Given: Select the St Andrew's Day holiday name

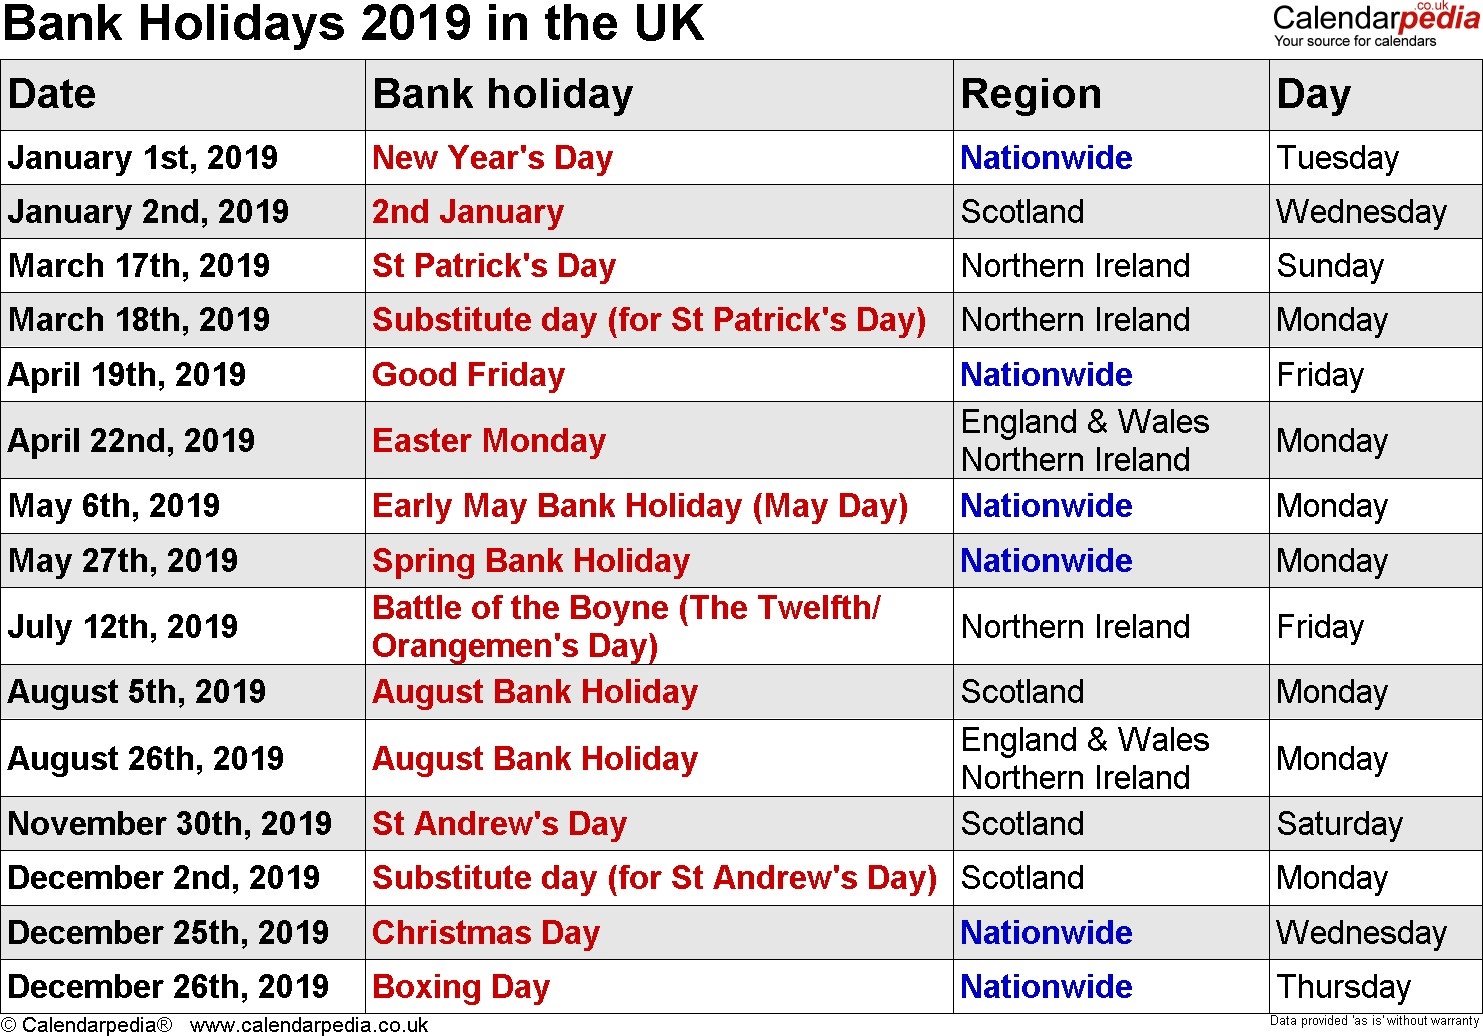Looking at the screenshot, I should pyautogui.click(x=499, y=824).
